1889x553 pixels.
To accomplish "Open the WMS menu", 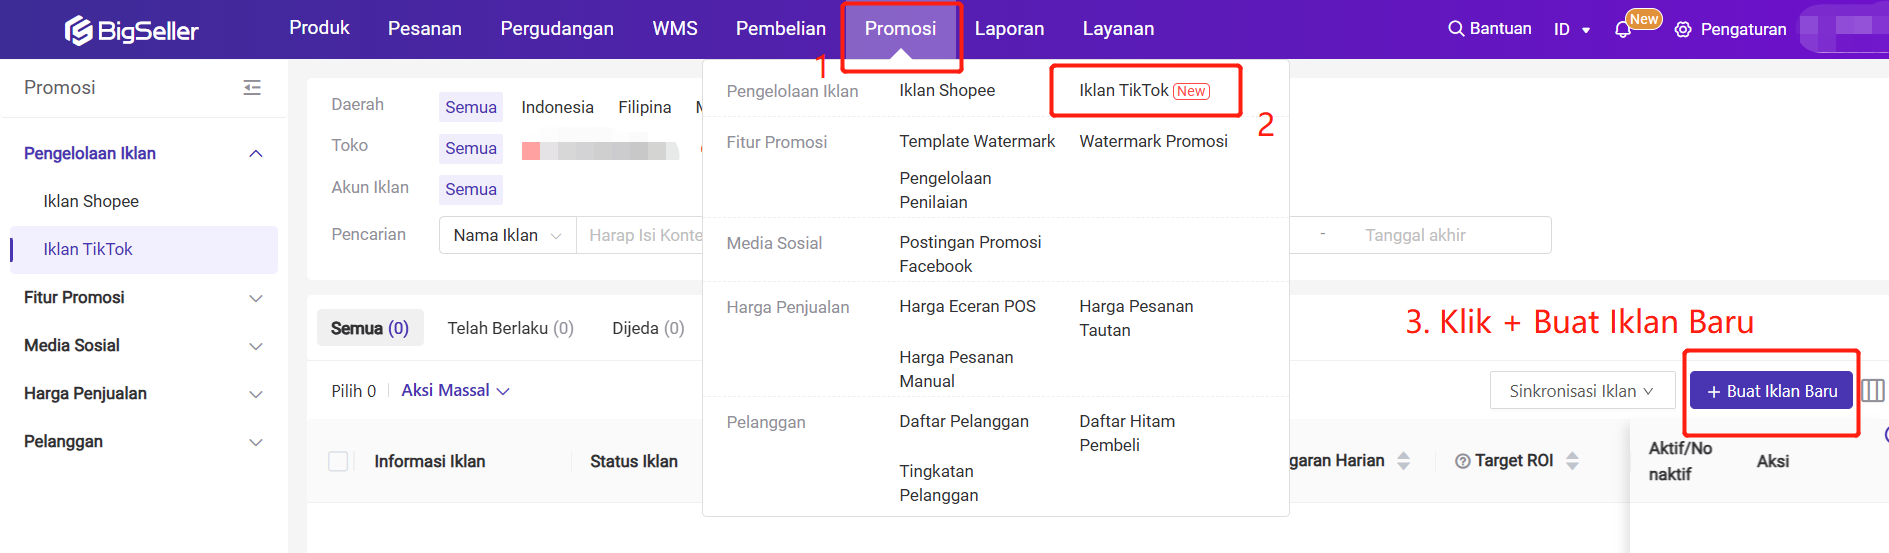I will coord(675,29).
